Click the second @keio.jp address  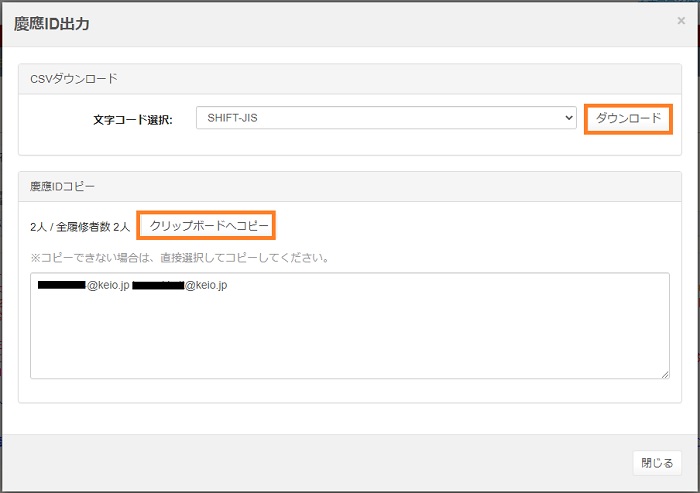pyautogui.click(x=207, y=286)
